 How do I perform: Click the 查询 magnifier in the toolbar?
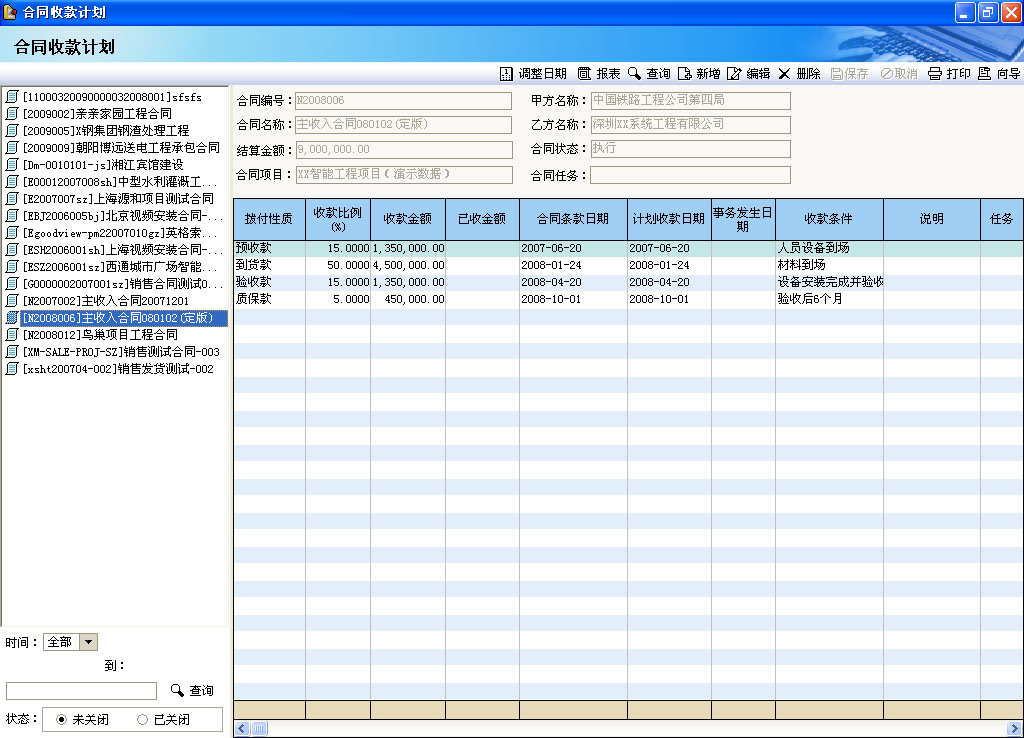635,74
